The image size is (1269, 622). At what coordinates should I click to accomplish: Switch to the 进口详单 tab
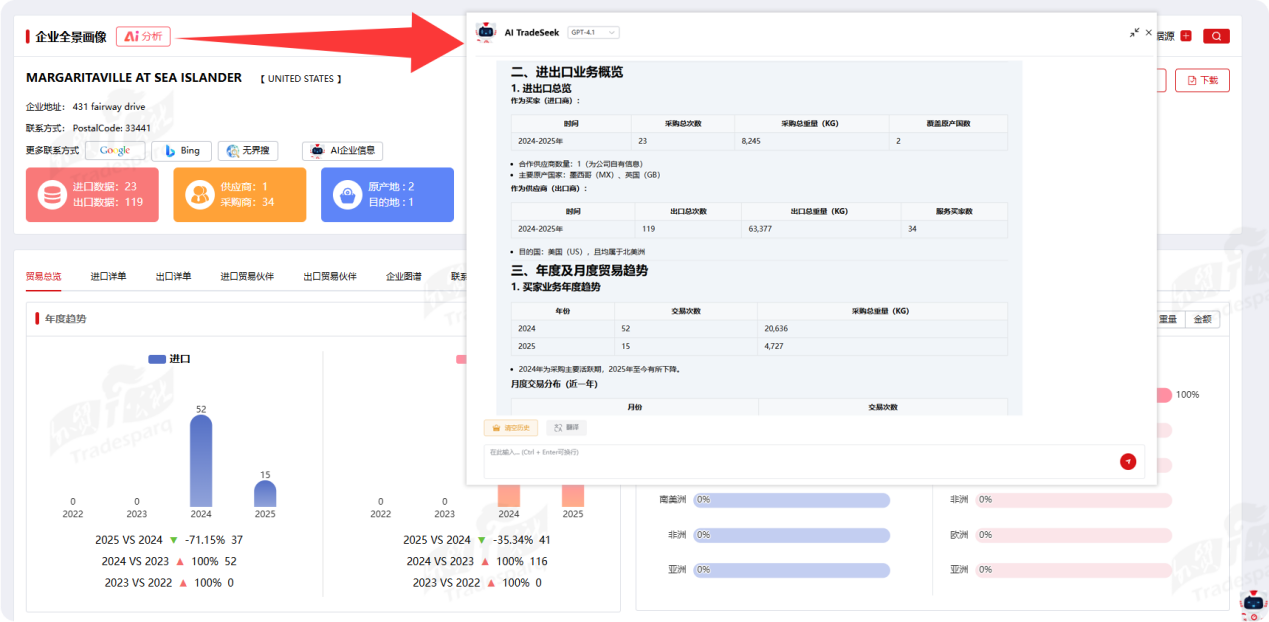coord(108,276)
